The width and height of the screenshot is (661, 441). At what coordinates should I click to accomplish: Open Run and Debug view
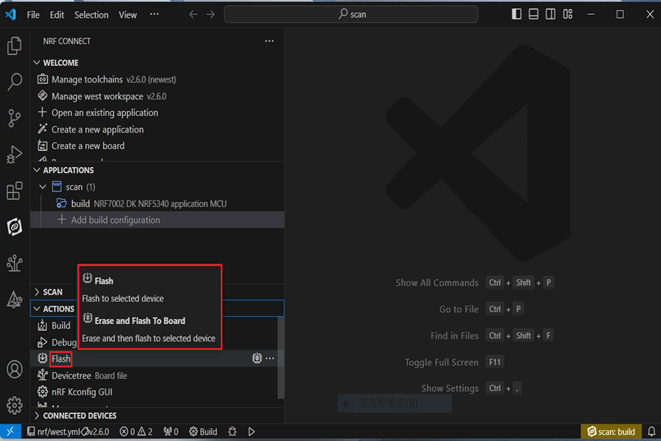coord(15,154)
